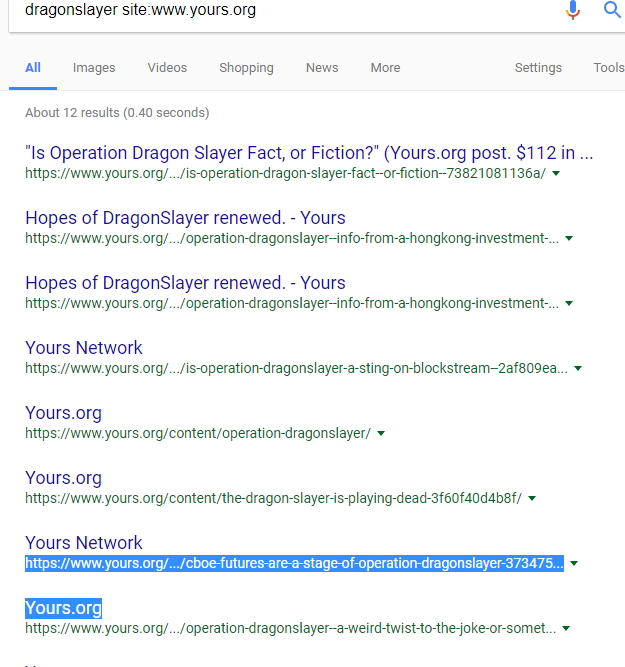
Task: Expand dropdown arrow for content/operation-dragonslayer URL
Action: pos(381,433)
